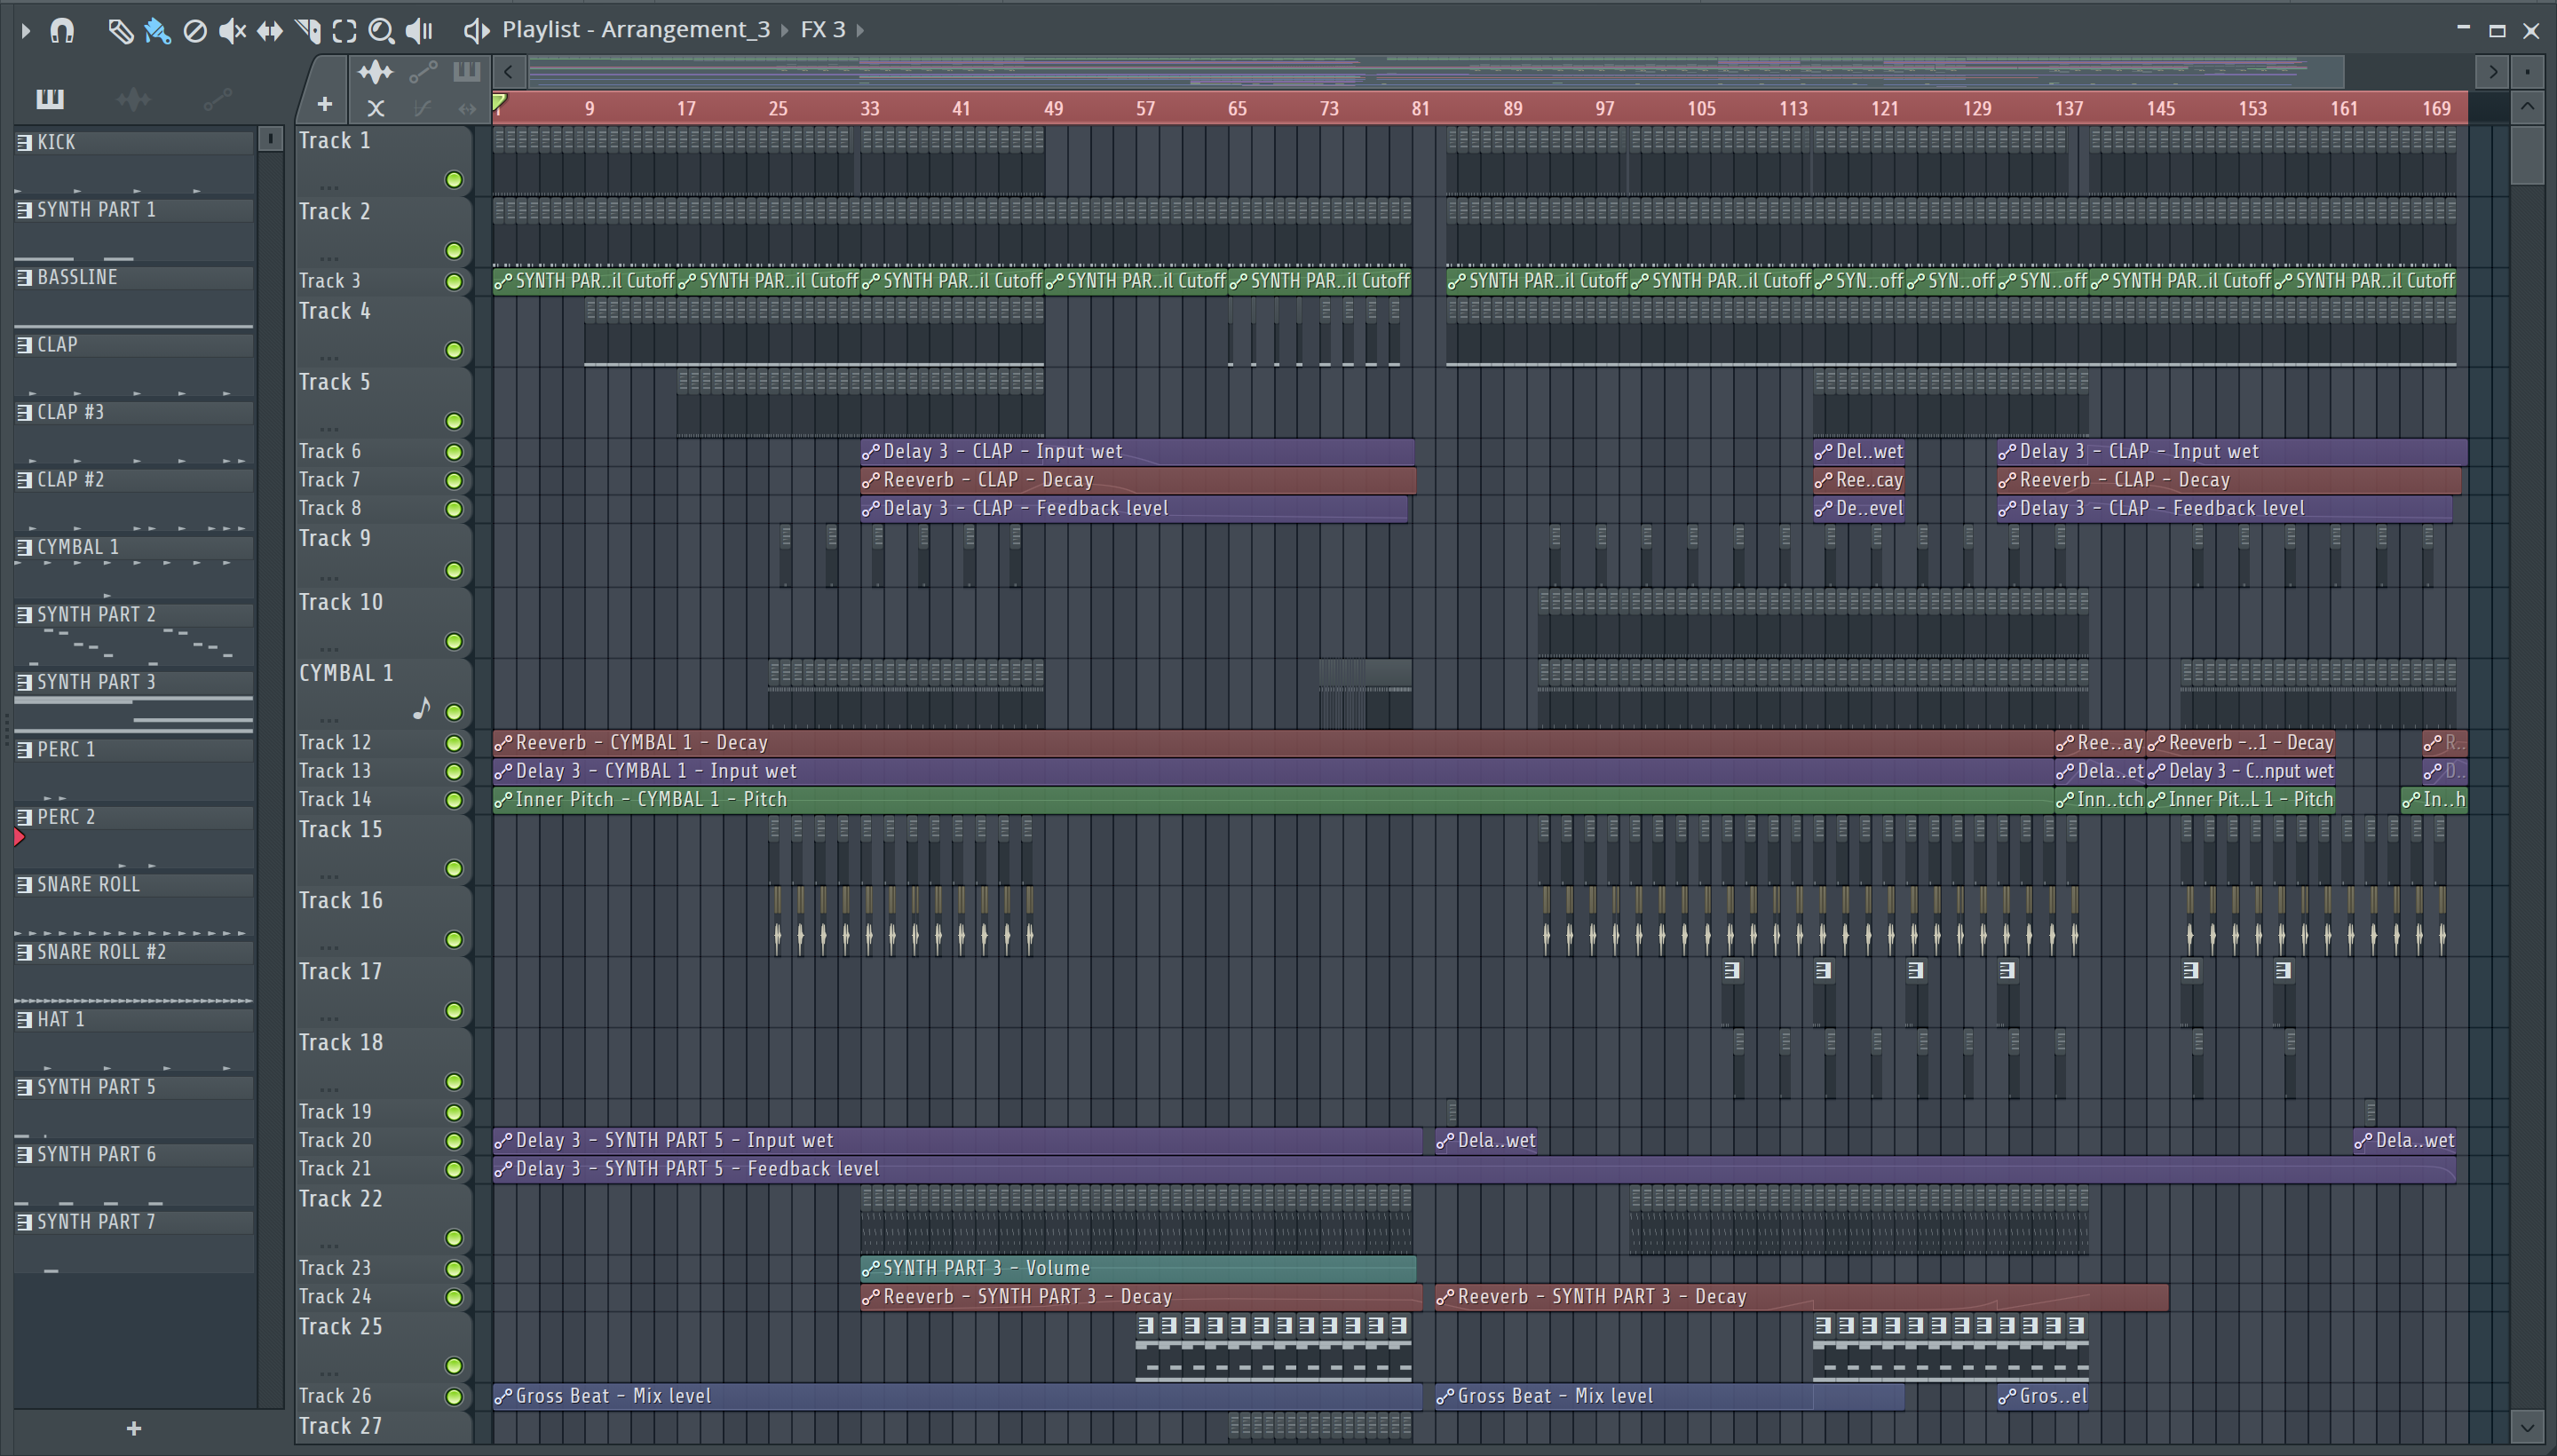Screen dimensions: 2557x1456
Task: Click the Reeverb - CLAP - Decay clip
Action: [x=1138, y=480]
